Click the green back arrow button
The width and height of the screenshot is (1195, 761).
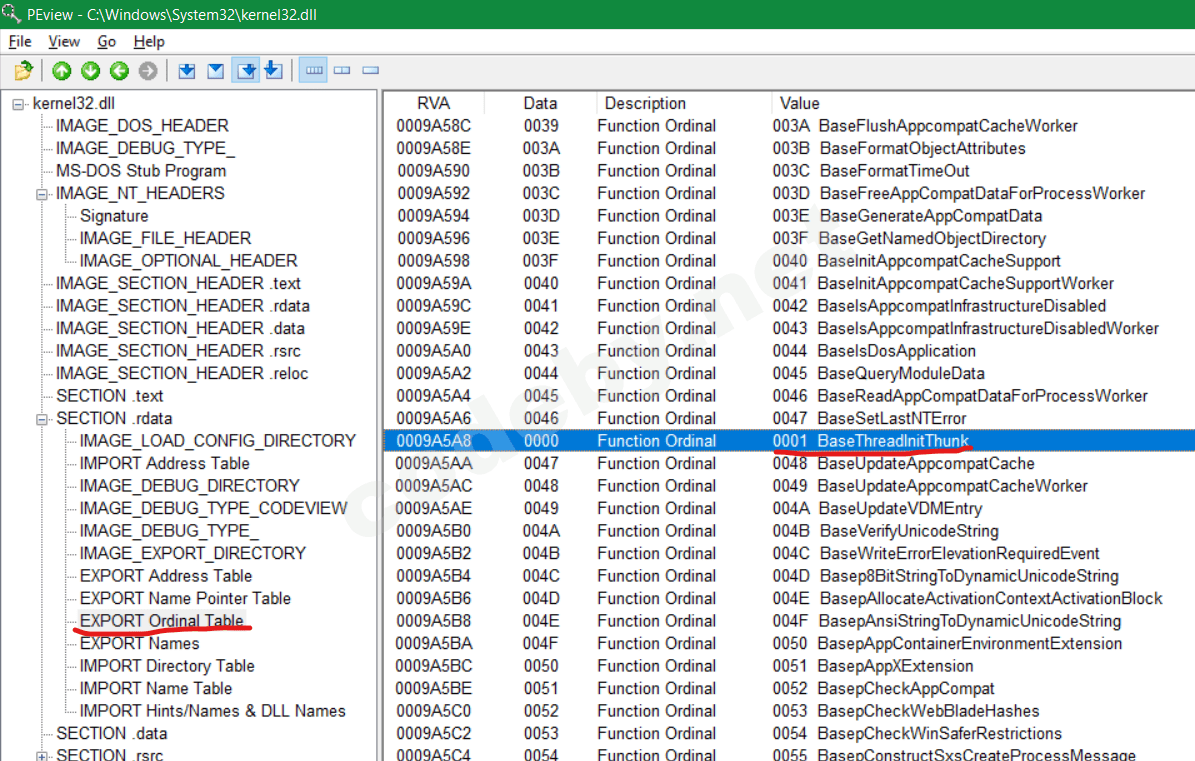coord(120,71)
